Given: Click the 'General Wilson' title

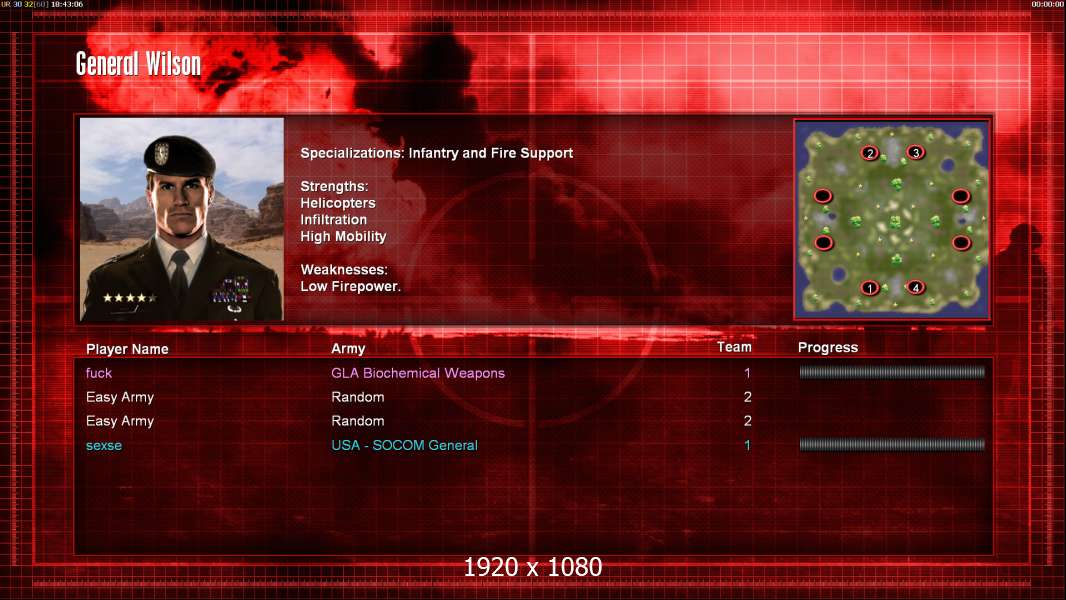Looking at the screenshot, I should point(138,64).
